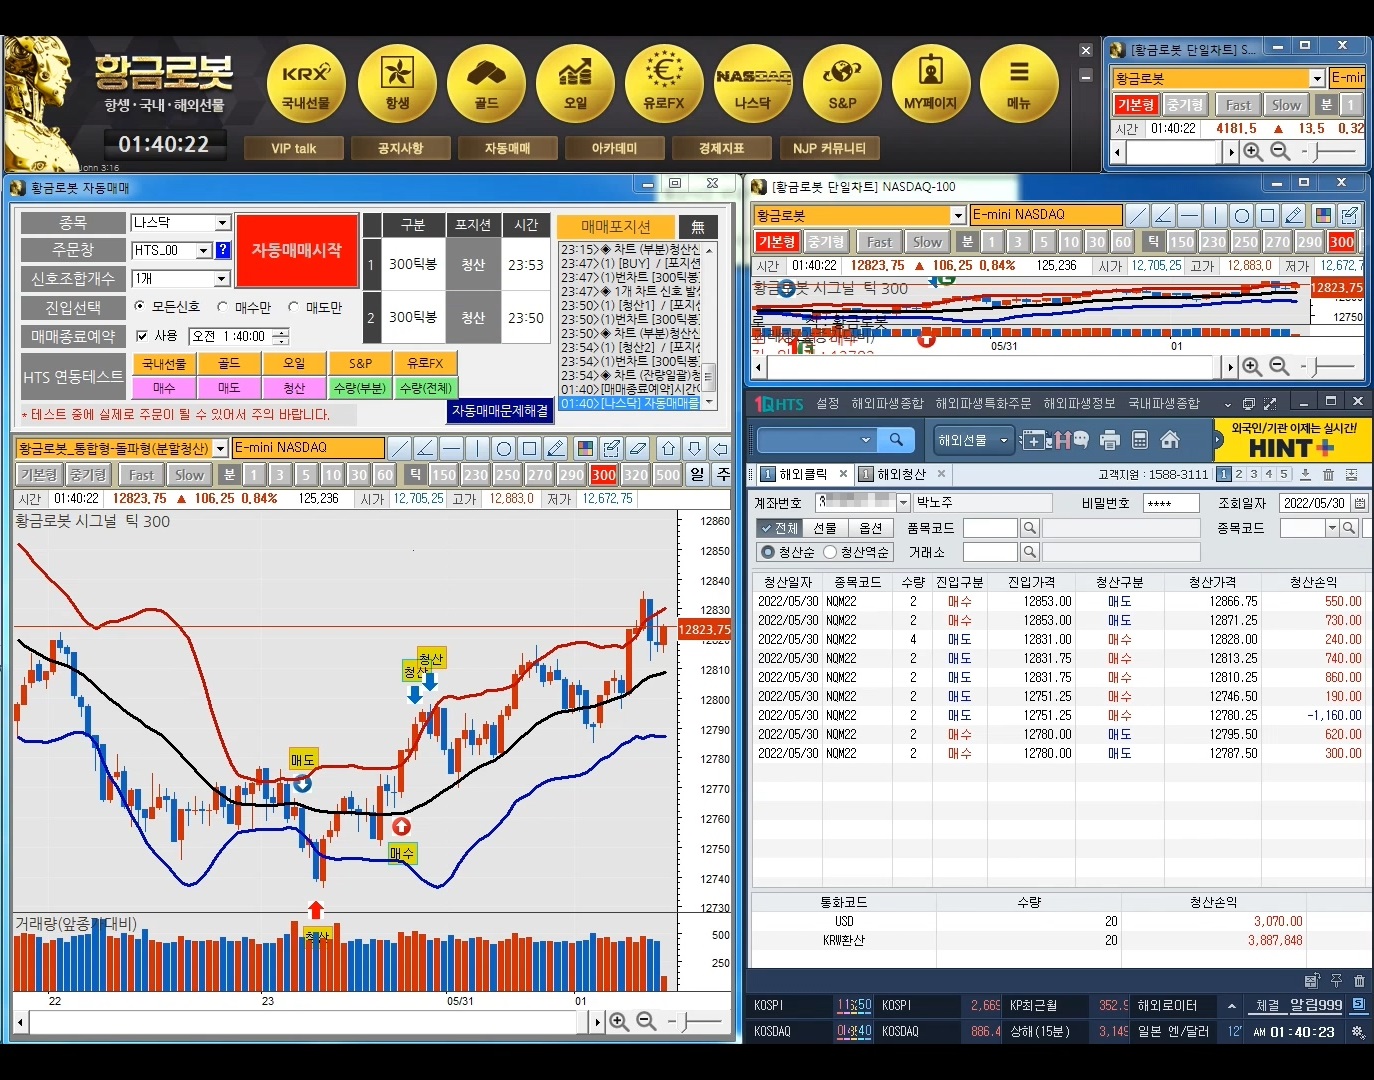Screen dimensions: 1374x1080
Task: Select the 매도만 radio button
Action: (x=293, y=307)
